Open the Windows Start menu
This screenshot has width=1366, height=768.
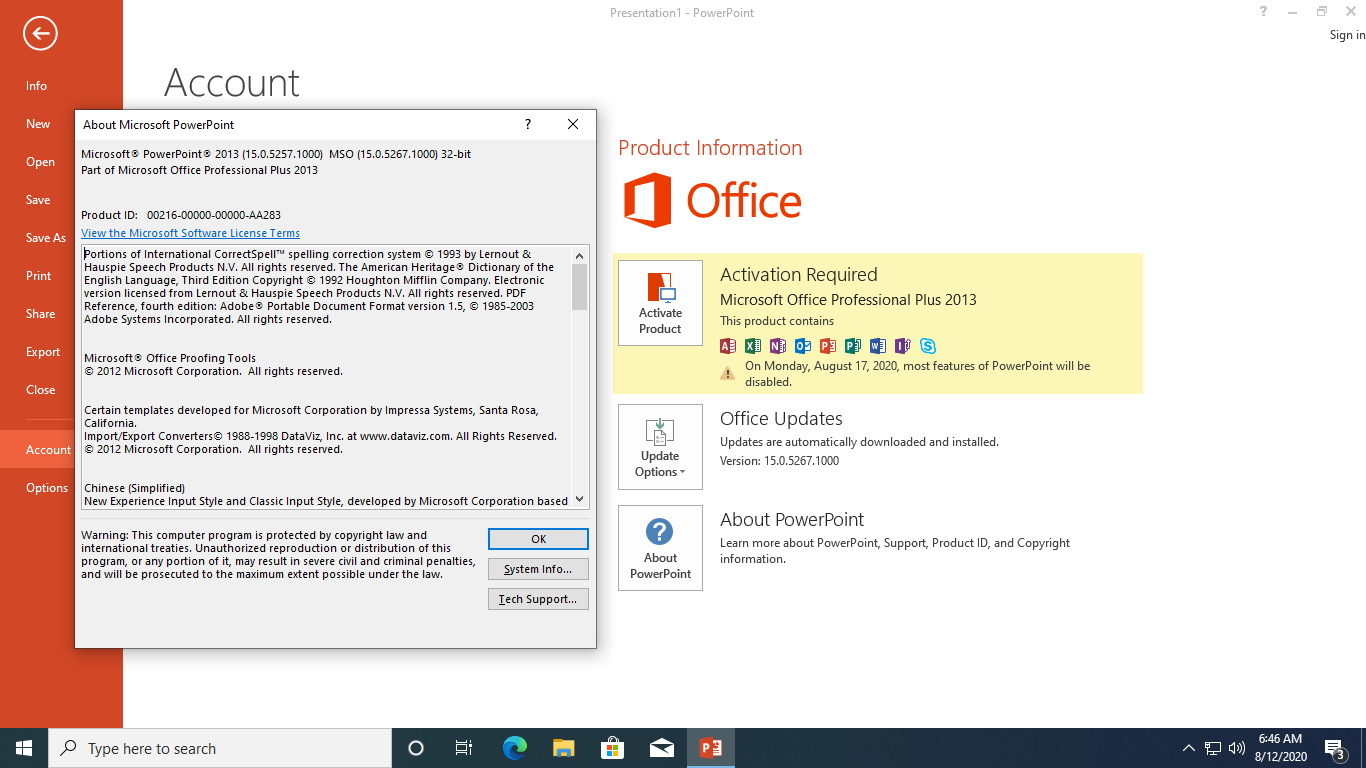(x=24, y=748)
